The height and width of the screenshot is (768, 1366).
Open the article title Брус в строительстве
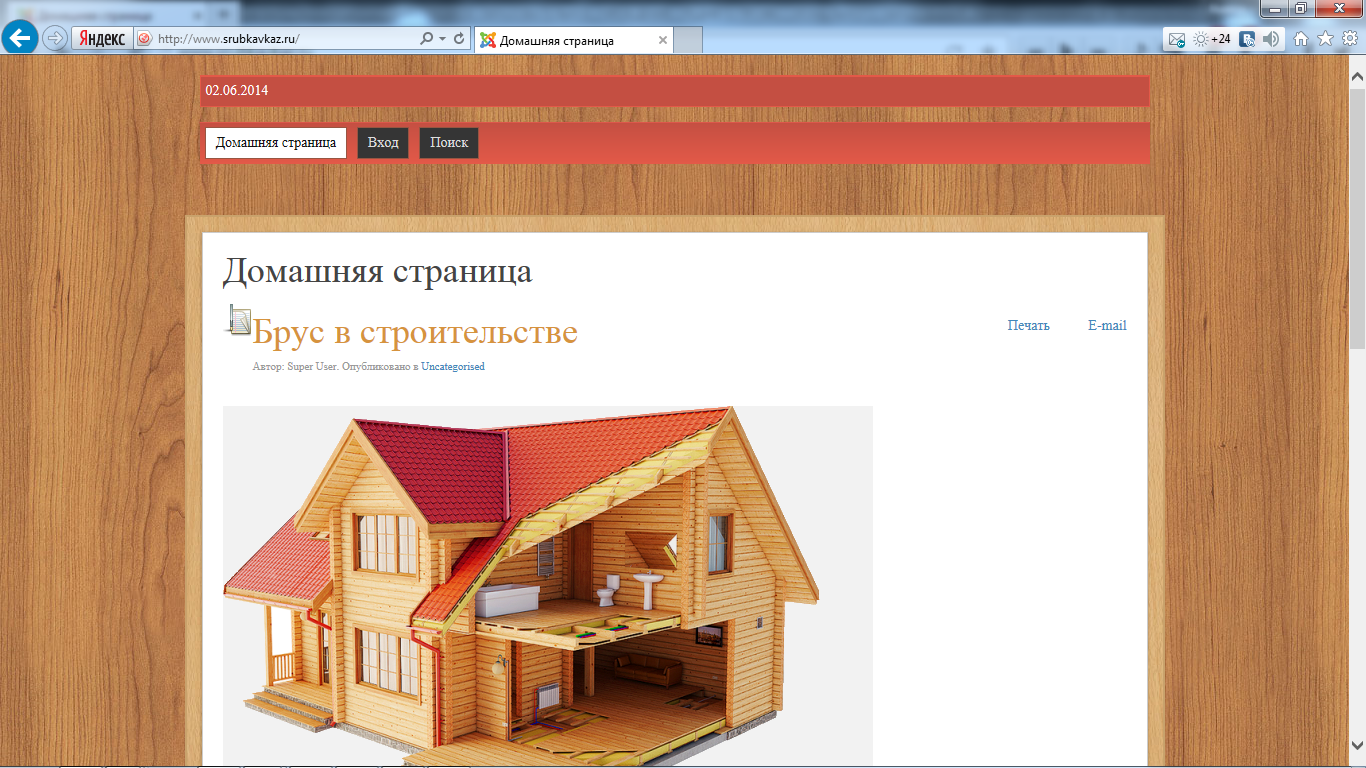coord(415,332)
